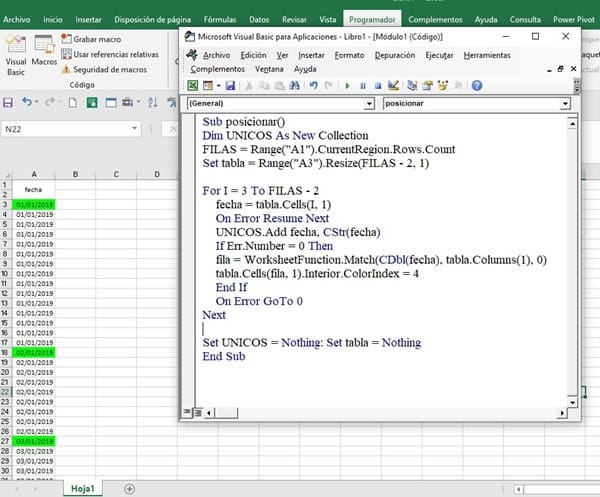This screenshot has height=497, width=600.
Task: Save the project in the VBA toolbar
Action: pyautogui.click(x=230, y=86)
